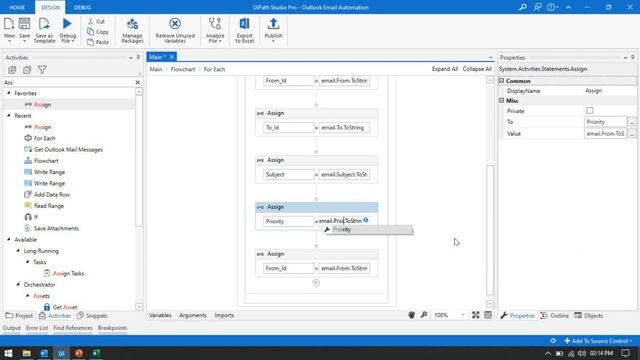The image size is (640, 360).
Task: Select For Each in Recent
Action: 44,138
